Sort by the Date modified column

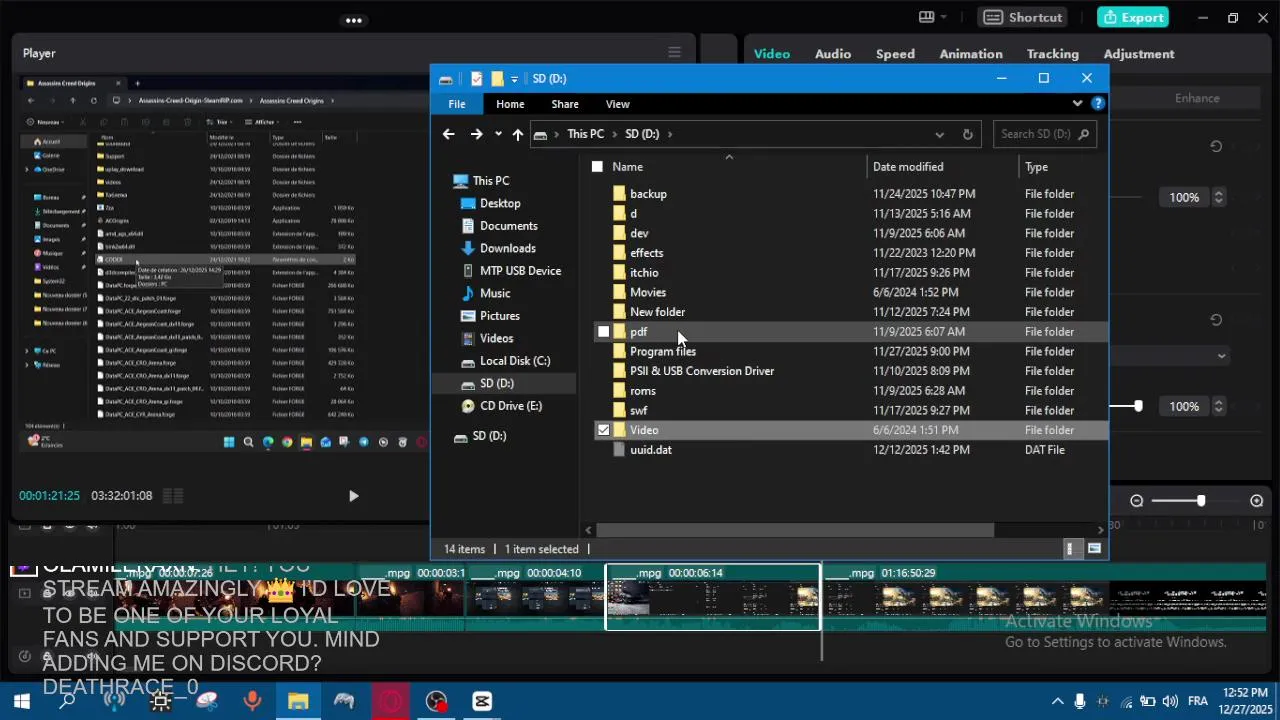908,167
